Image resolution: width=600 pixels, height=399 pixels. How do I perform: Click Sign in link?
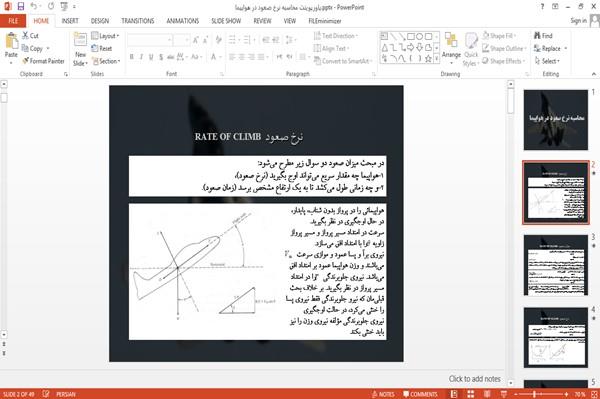(x=578, y=21)
